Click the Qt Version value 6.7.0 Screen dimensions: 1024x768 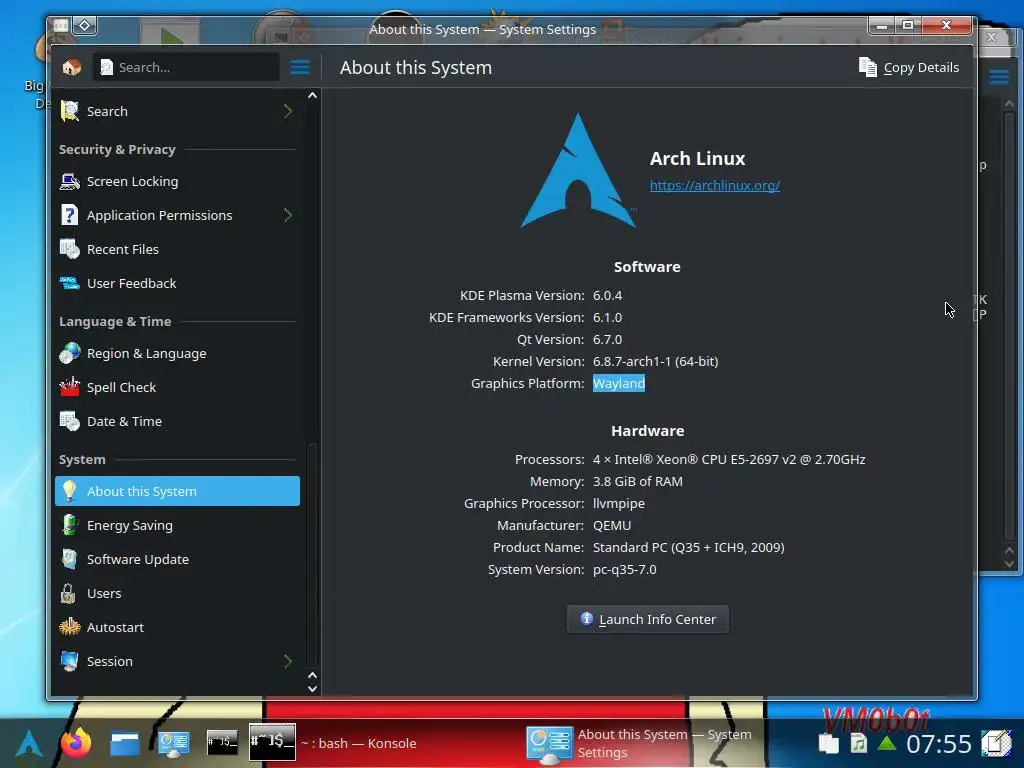pos(607,340)
